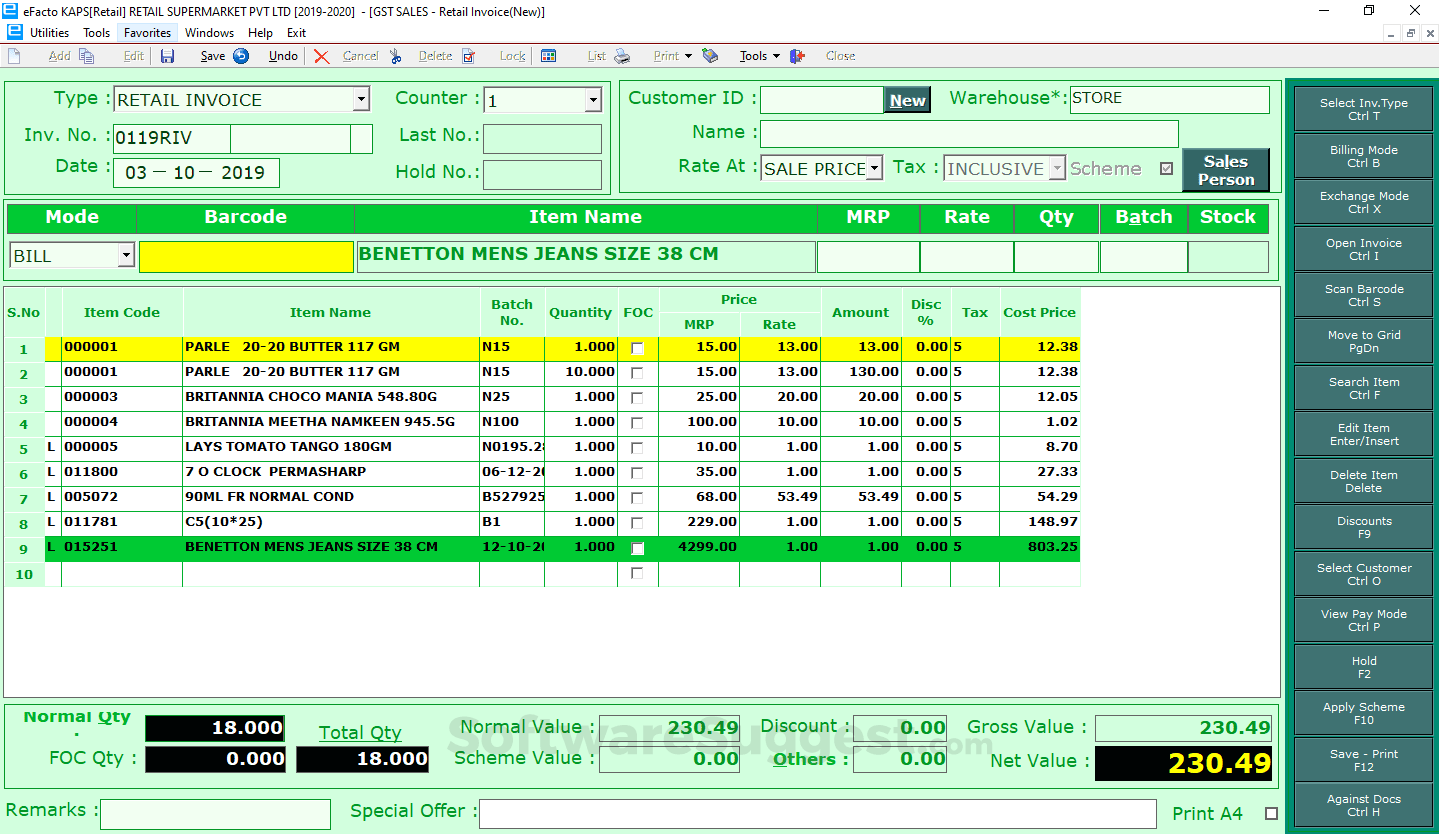Toggle FOC checkbox for Britannia Choco Mania row
1439x834 pixels.
637,398
